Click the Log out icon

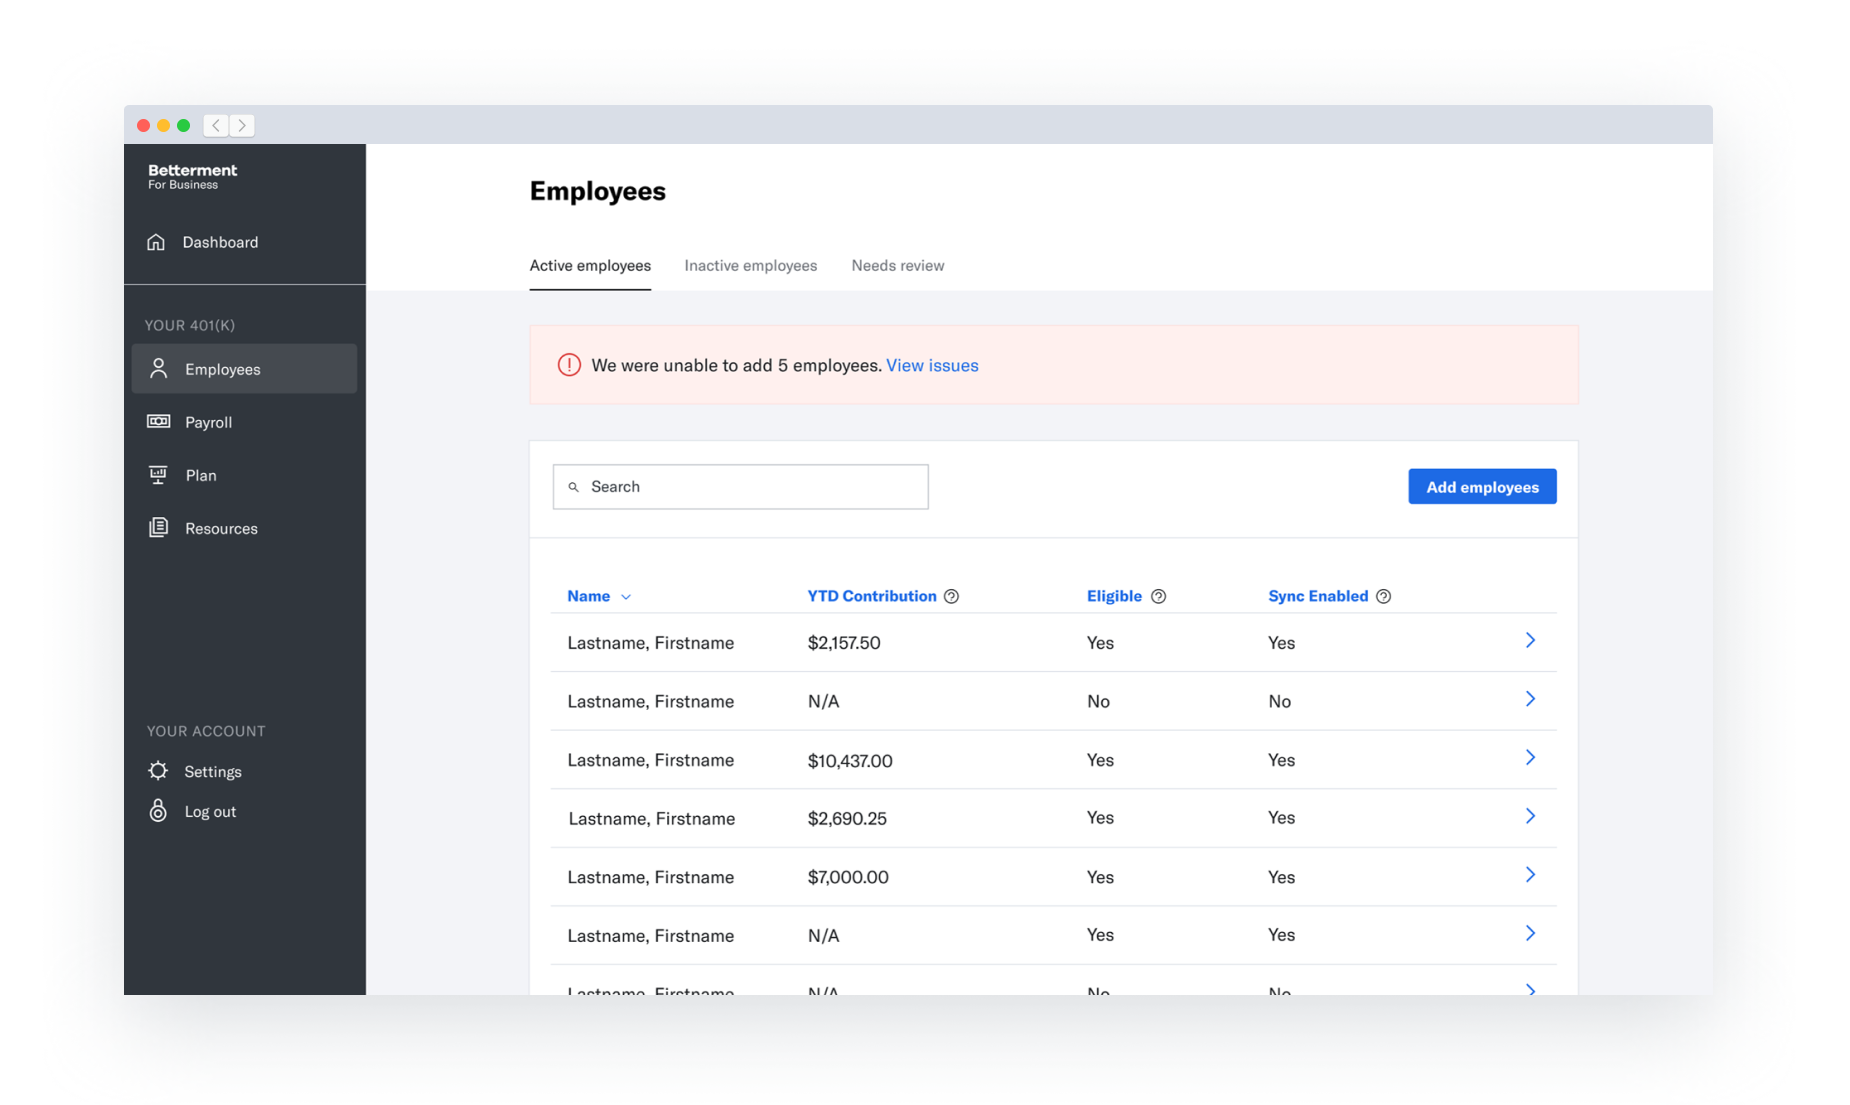point(157,810)
